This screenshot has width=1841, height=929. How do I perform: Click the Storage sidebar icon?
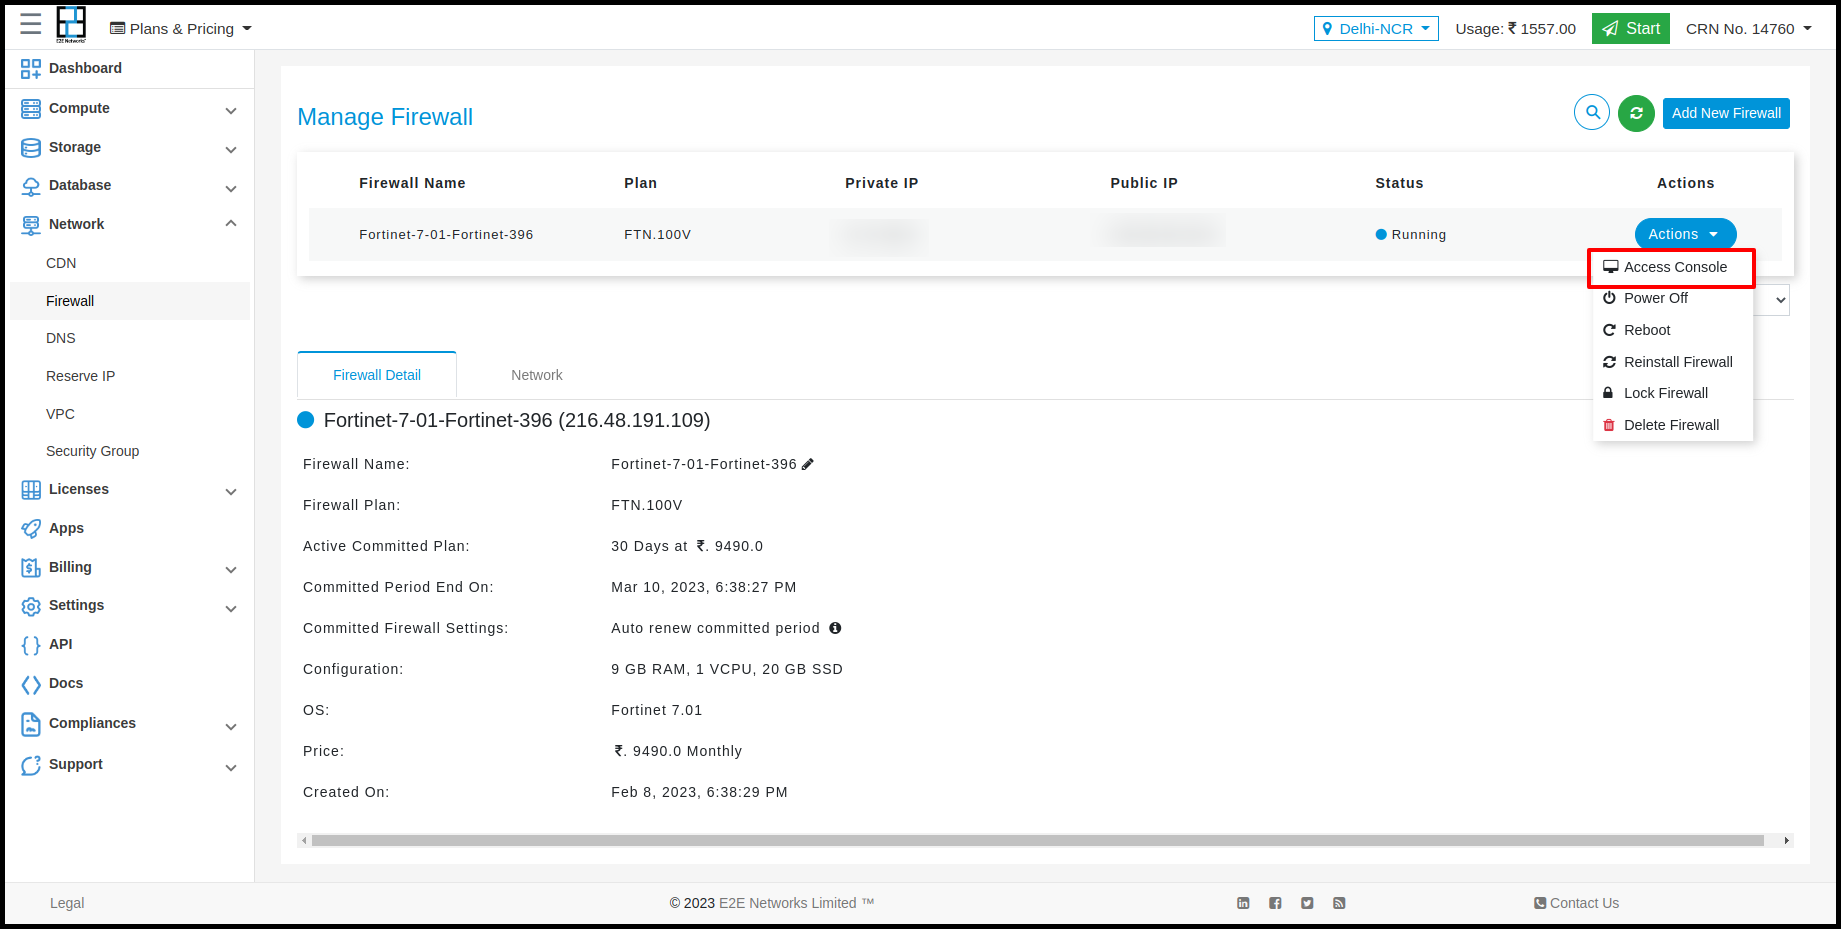pos(31,147)
